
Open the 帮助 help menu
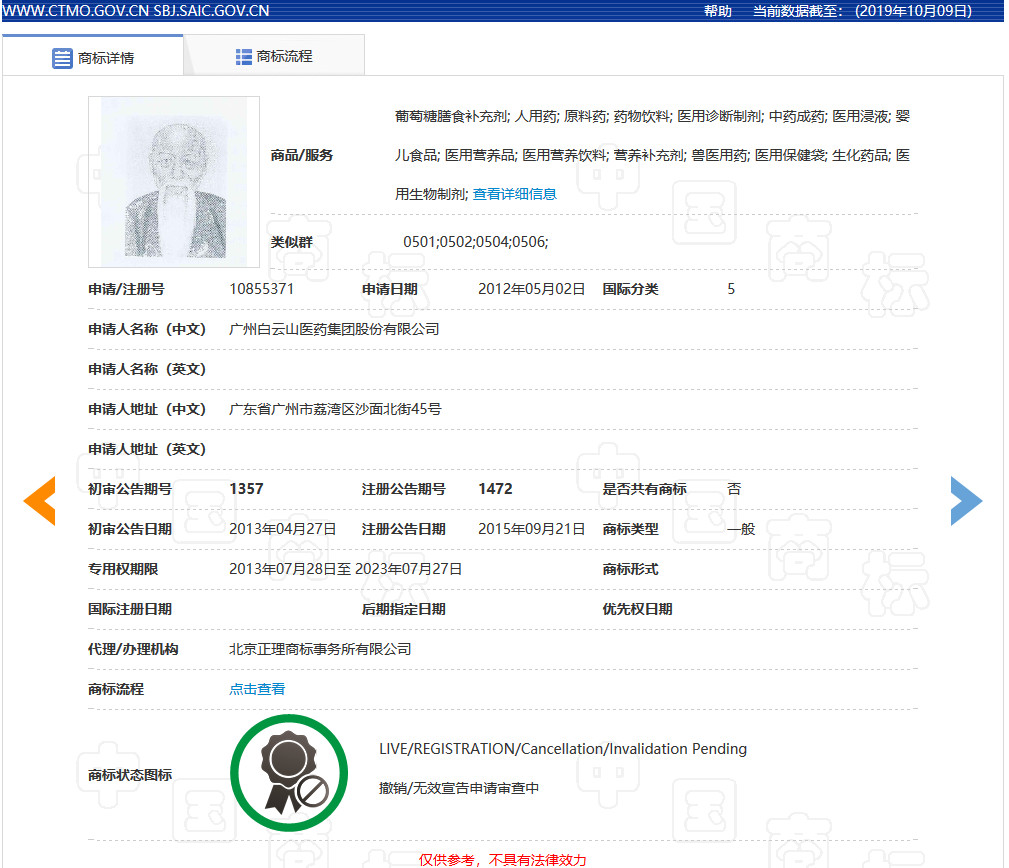click(x=717, y=11)
